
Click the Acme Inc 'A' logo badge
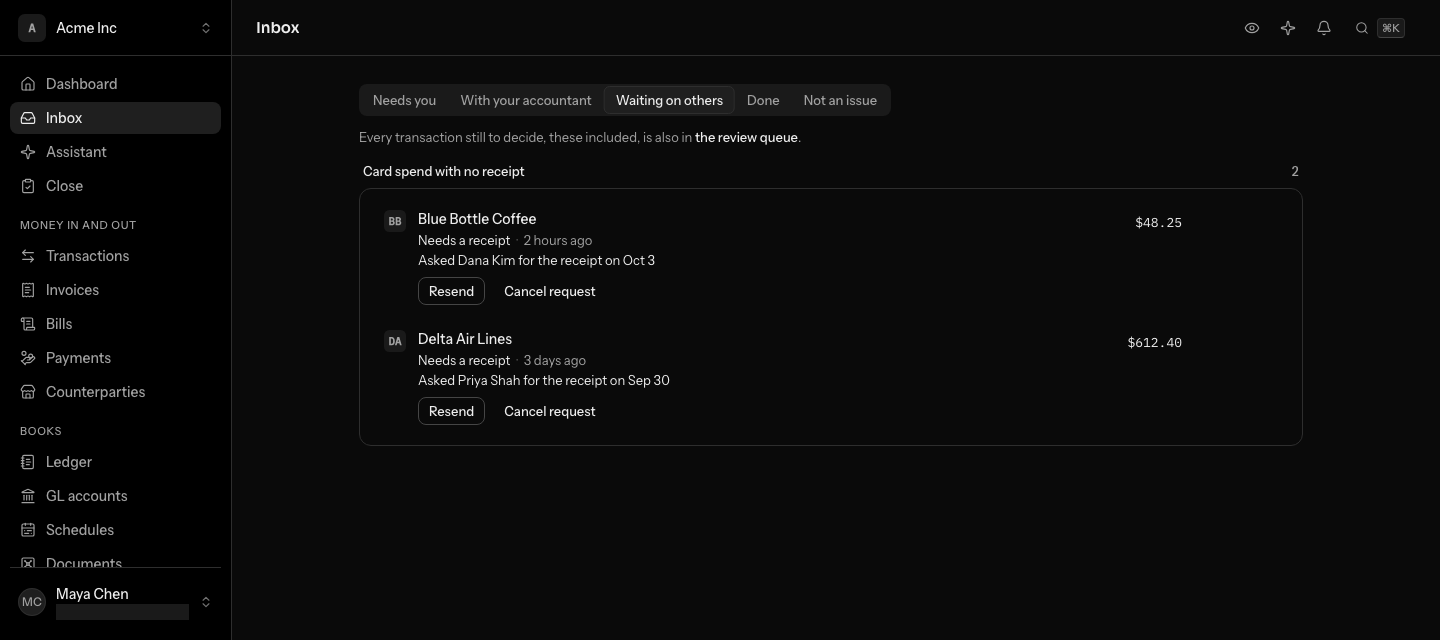click(32, 28)
